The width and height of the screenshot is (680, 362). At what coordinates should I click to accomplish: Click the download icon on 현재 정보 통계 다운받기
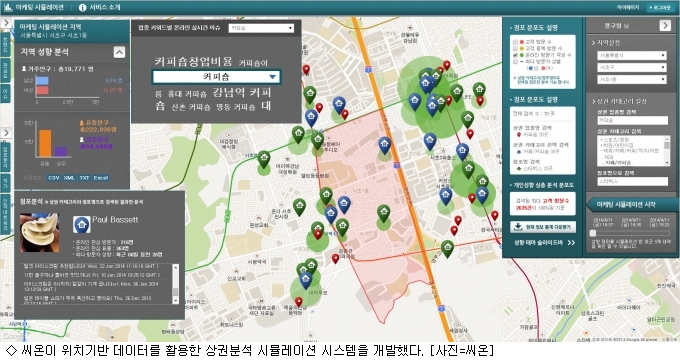tap(518, 227)
